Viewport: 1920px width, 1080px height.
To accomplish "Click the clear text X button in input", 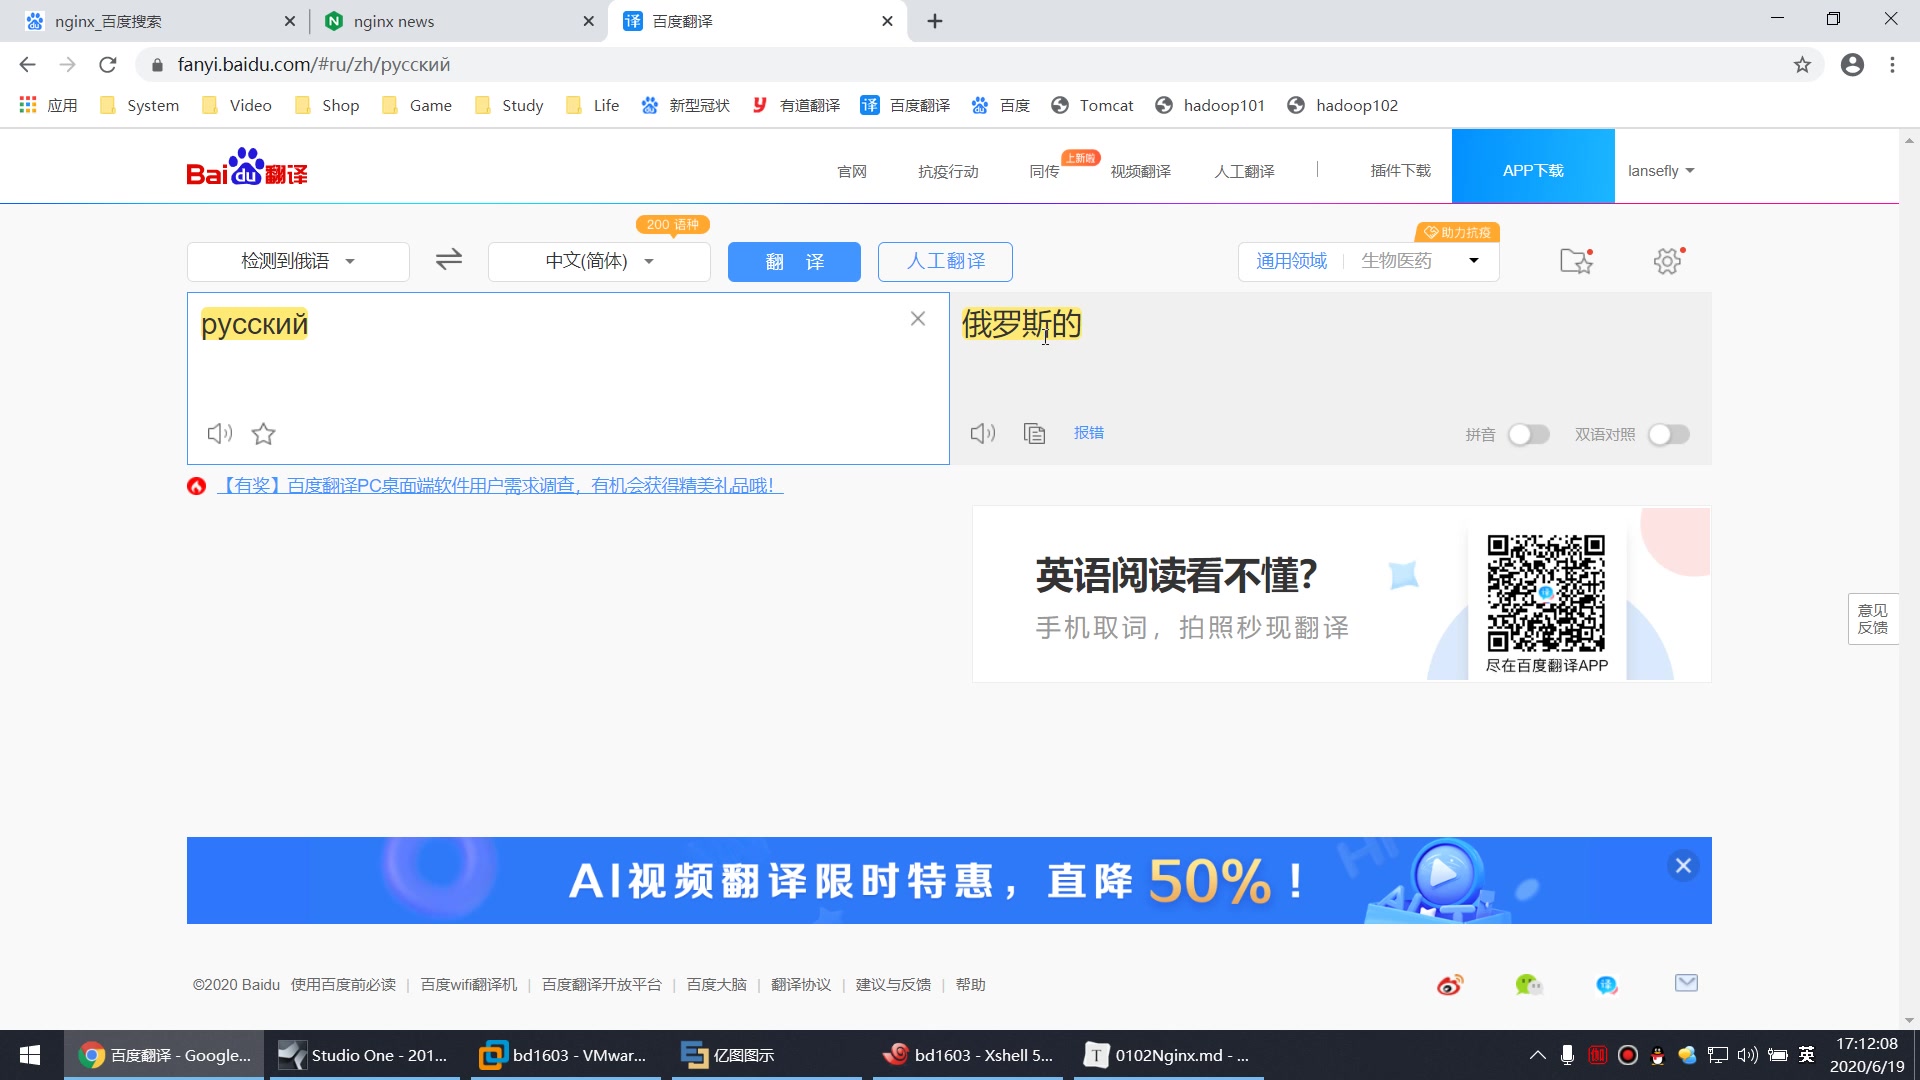I will 920,318.
